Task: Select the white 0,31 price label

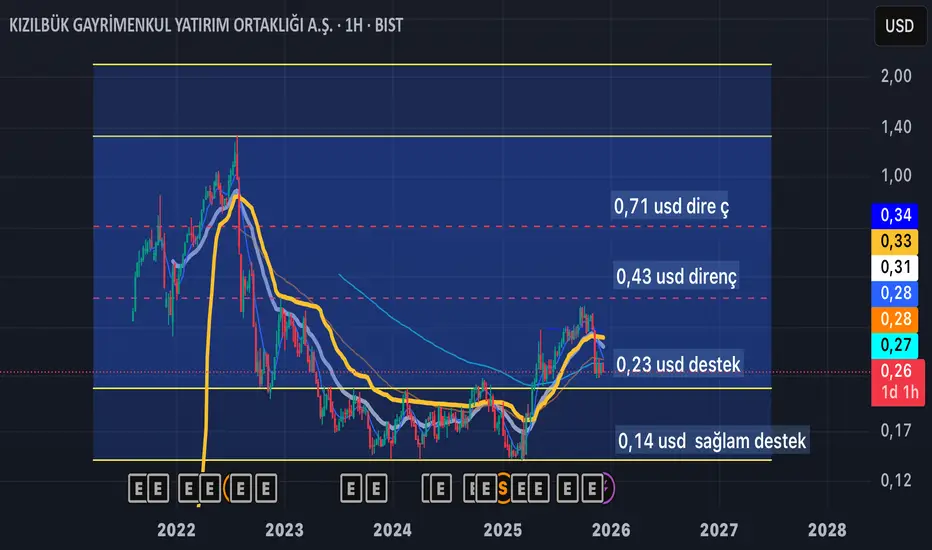Action: coord(895,267)
